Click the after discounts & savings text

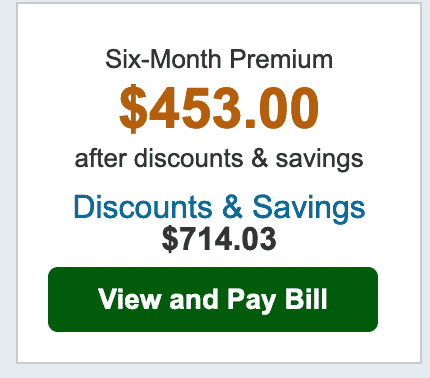tap(219, 159)
